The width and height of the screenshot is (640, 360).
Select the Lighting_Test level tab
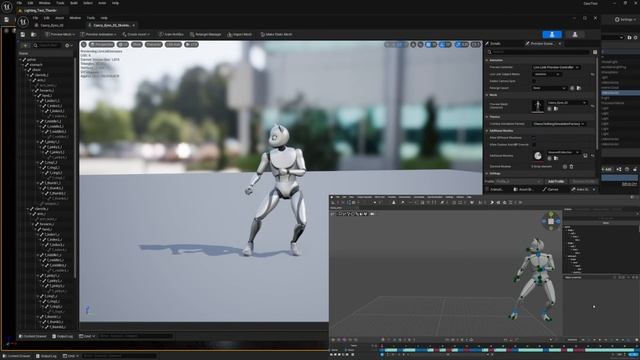[40, 10]
